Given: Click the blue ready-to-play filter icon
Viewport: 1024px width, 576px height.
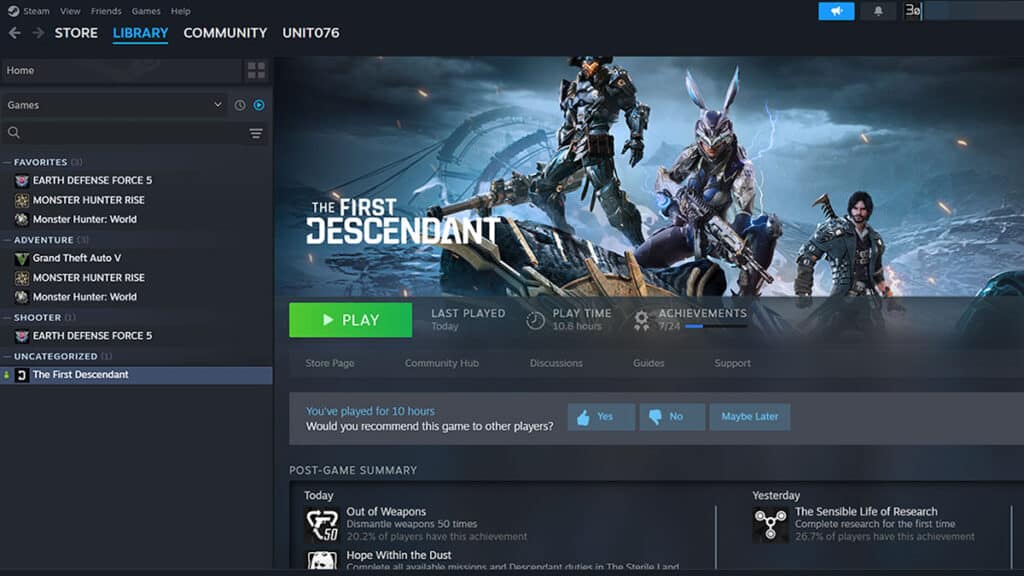Looking at the screenshot, I should 258,105.
